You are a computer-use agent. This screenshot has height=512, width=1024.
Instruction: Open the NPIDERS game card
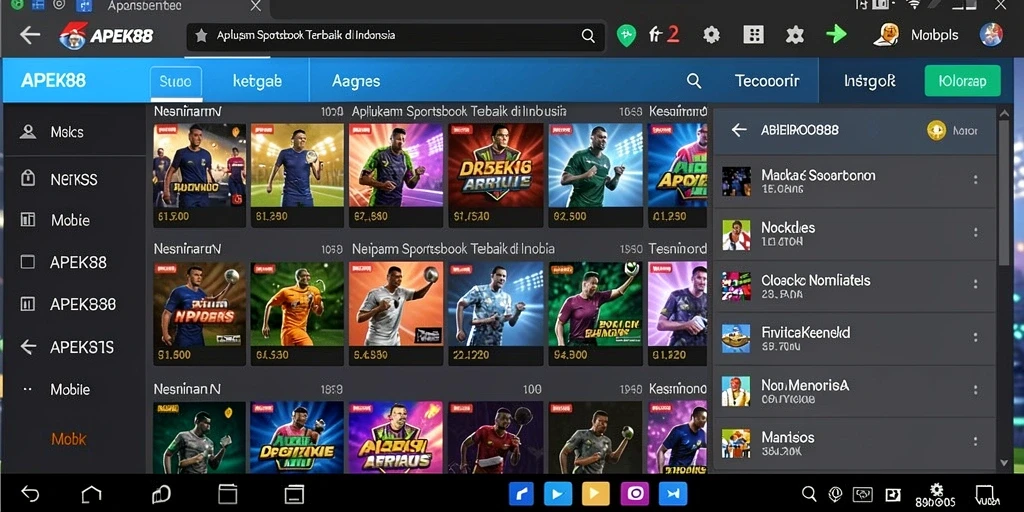pyautogui.click(x=200, y=313)
